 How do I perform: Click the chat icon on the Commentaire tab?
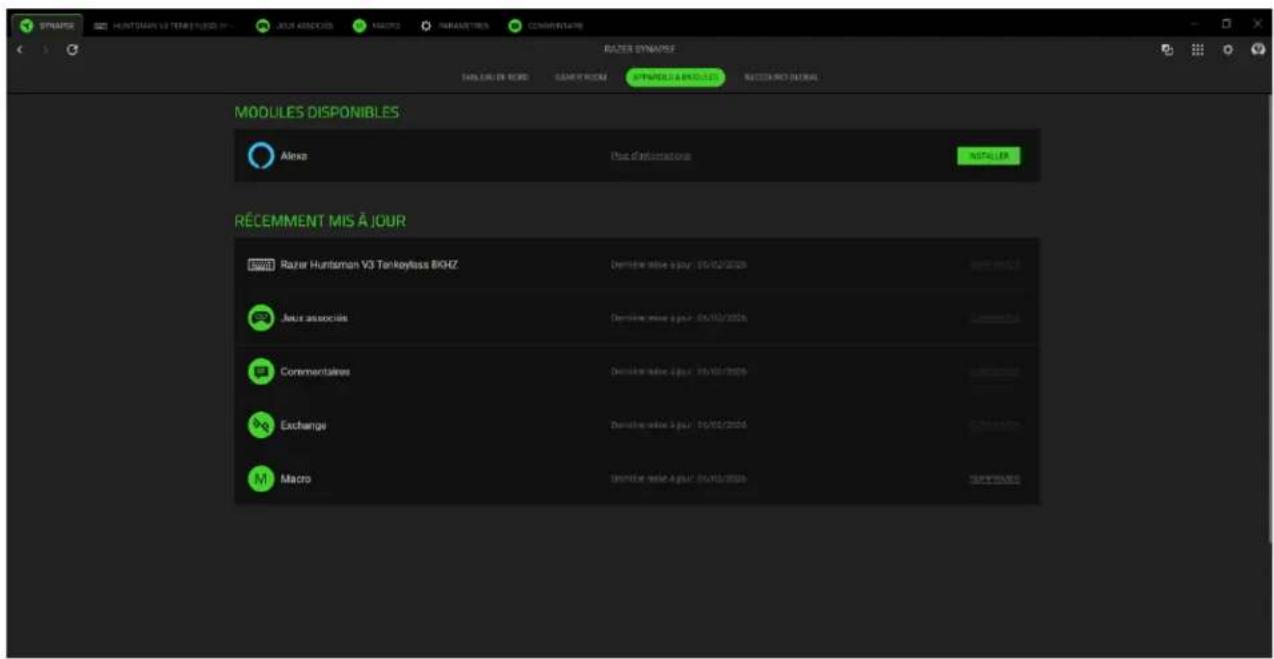(x=515, y=25)
